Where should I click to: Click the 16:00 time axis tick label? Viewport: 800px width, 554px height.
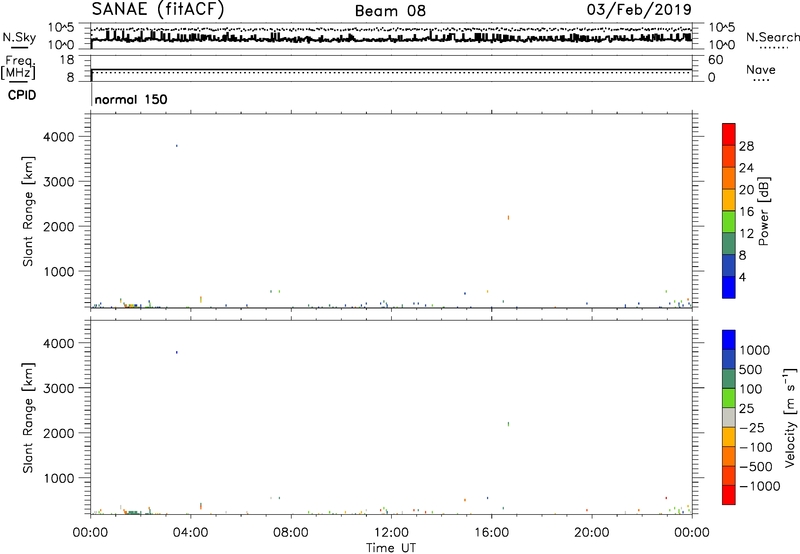point(491,533)
